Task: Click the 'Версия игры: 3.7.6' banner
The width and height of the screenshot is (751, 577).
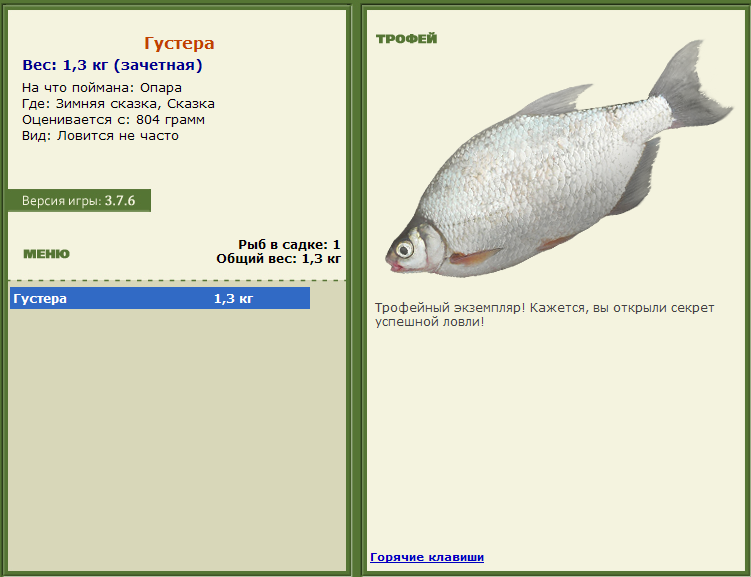Action: 80,200
